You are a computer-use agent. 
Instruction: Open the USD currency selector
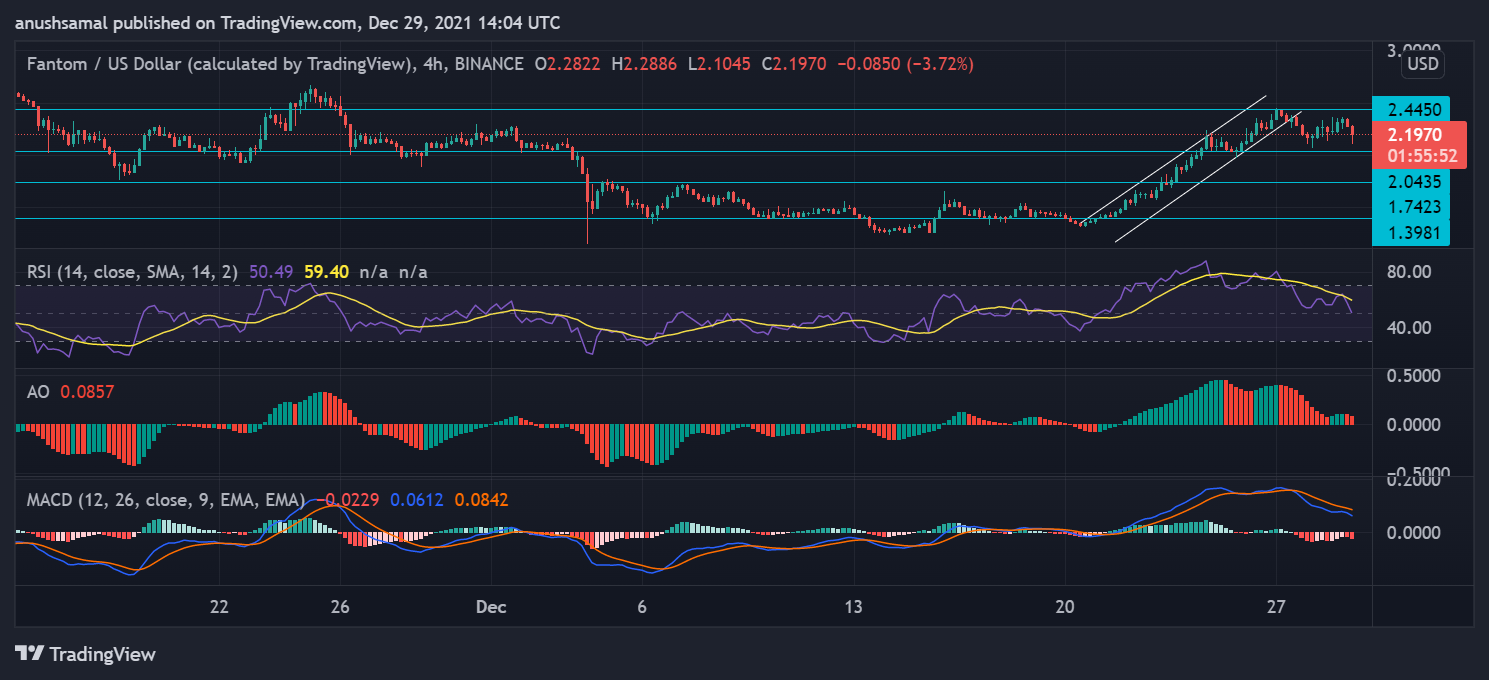1422,65
